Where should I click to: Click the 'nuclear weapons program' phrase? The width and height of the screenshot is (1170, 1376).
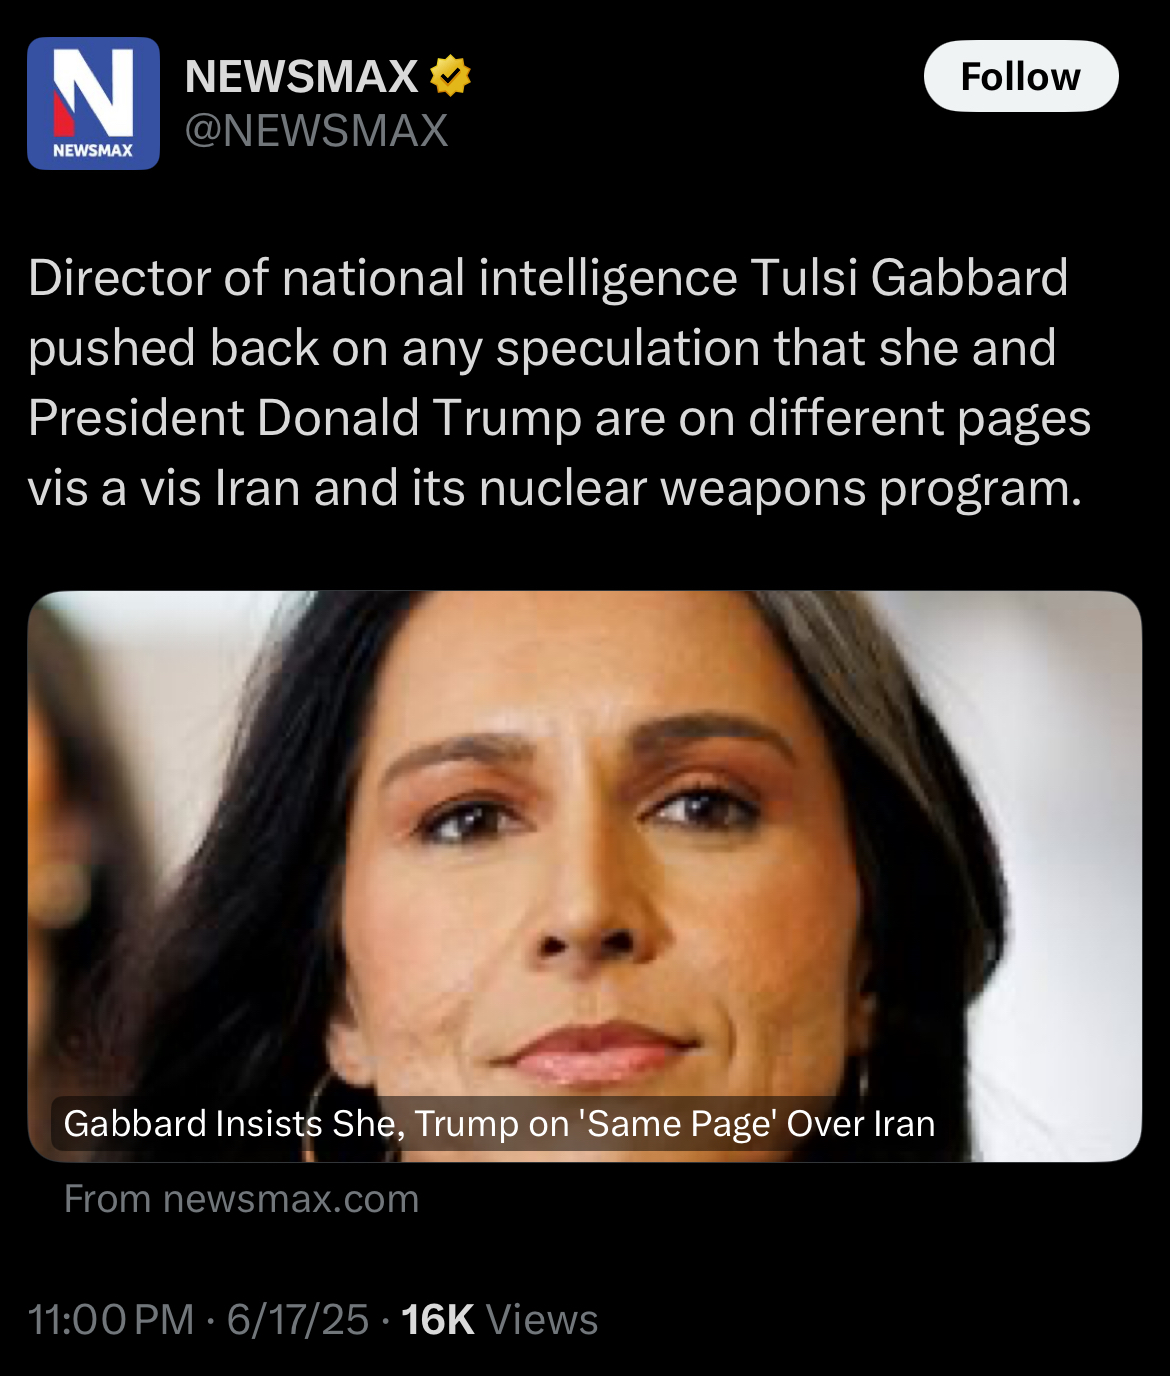tap(780, 489)
